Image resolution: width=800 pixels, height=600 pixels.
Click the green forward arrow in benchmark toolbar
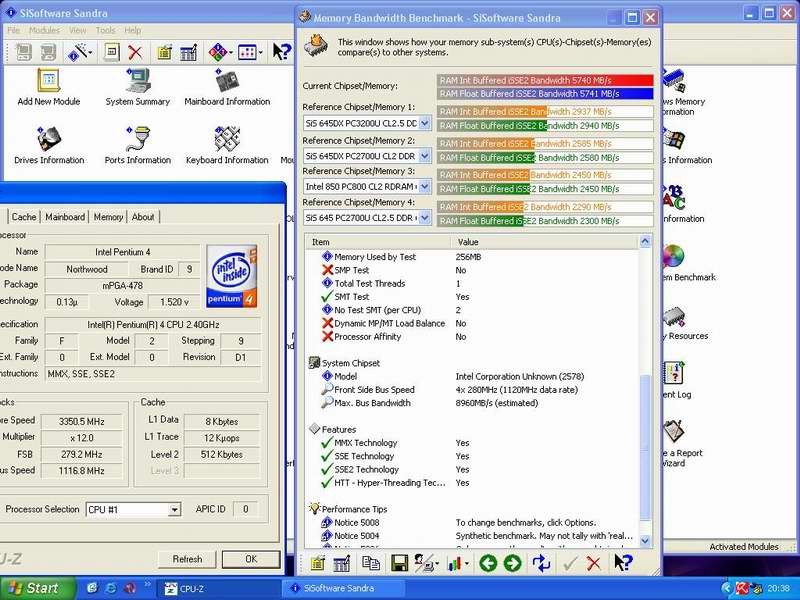[512, 563]
